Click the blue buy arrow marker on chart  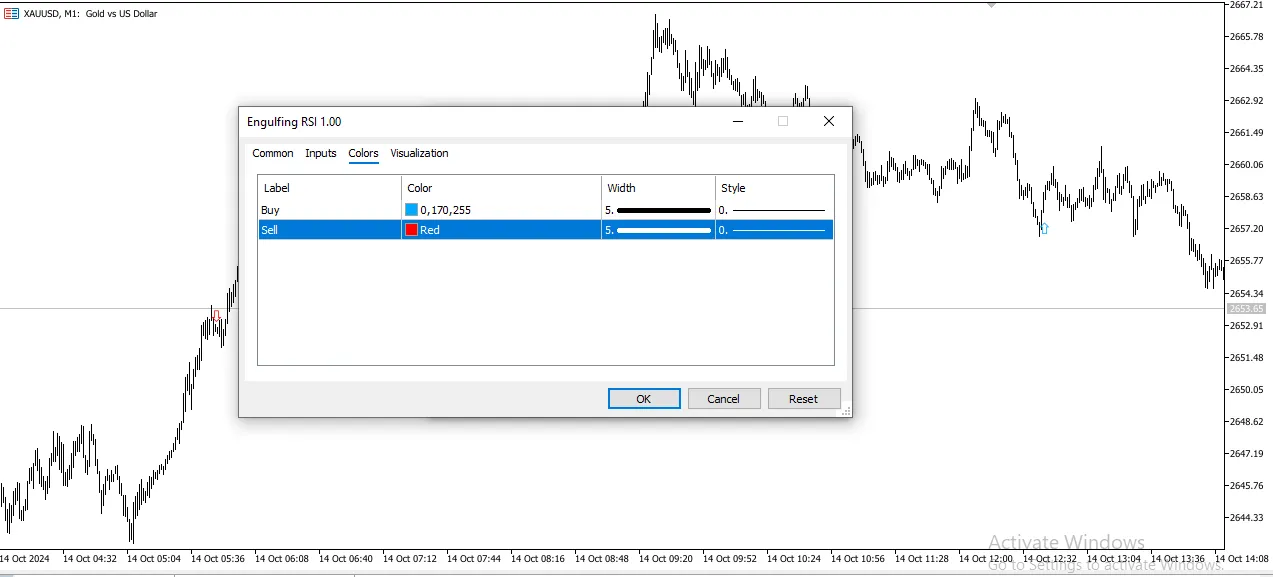point(1044,229)
